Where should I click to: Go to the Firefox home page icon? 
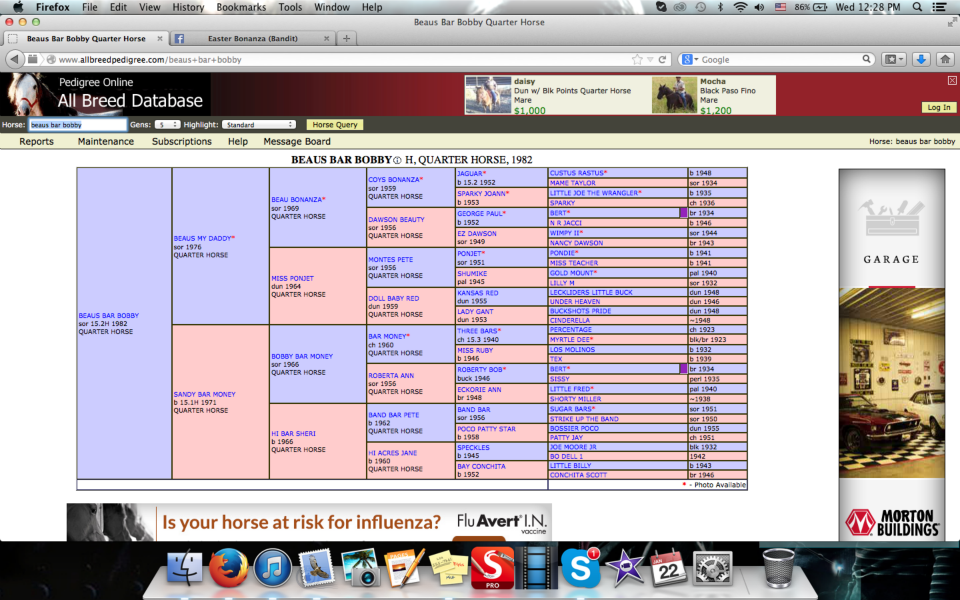point(945,59)
